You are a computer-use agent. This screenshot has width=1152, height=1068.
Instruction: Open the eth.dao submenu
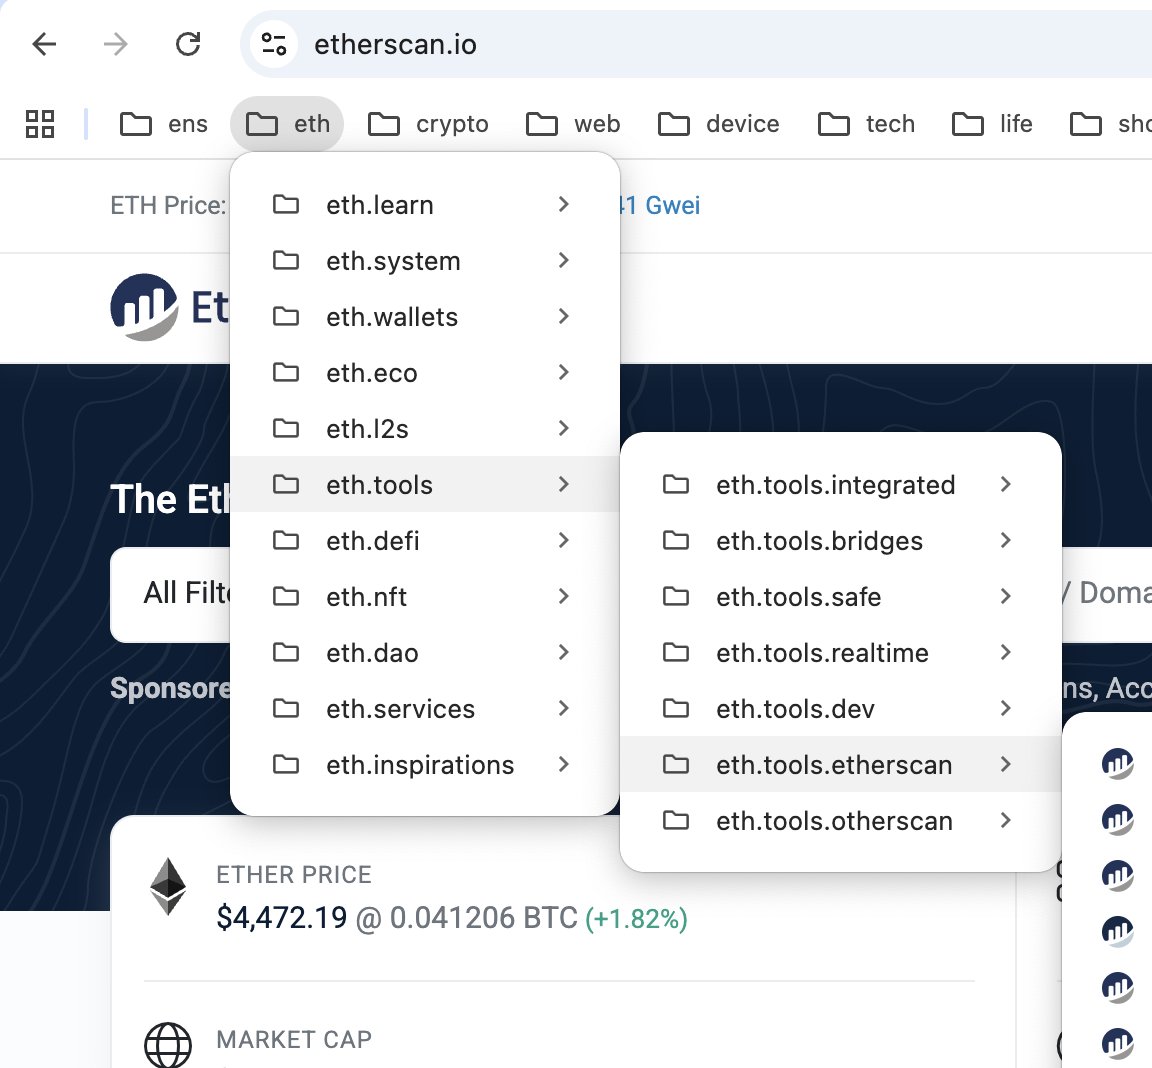[425, 652]
